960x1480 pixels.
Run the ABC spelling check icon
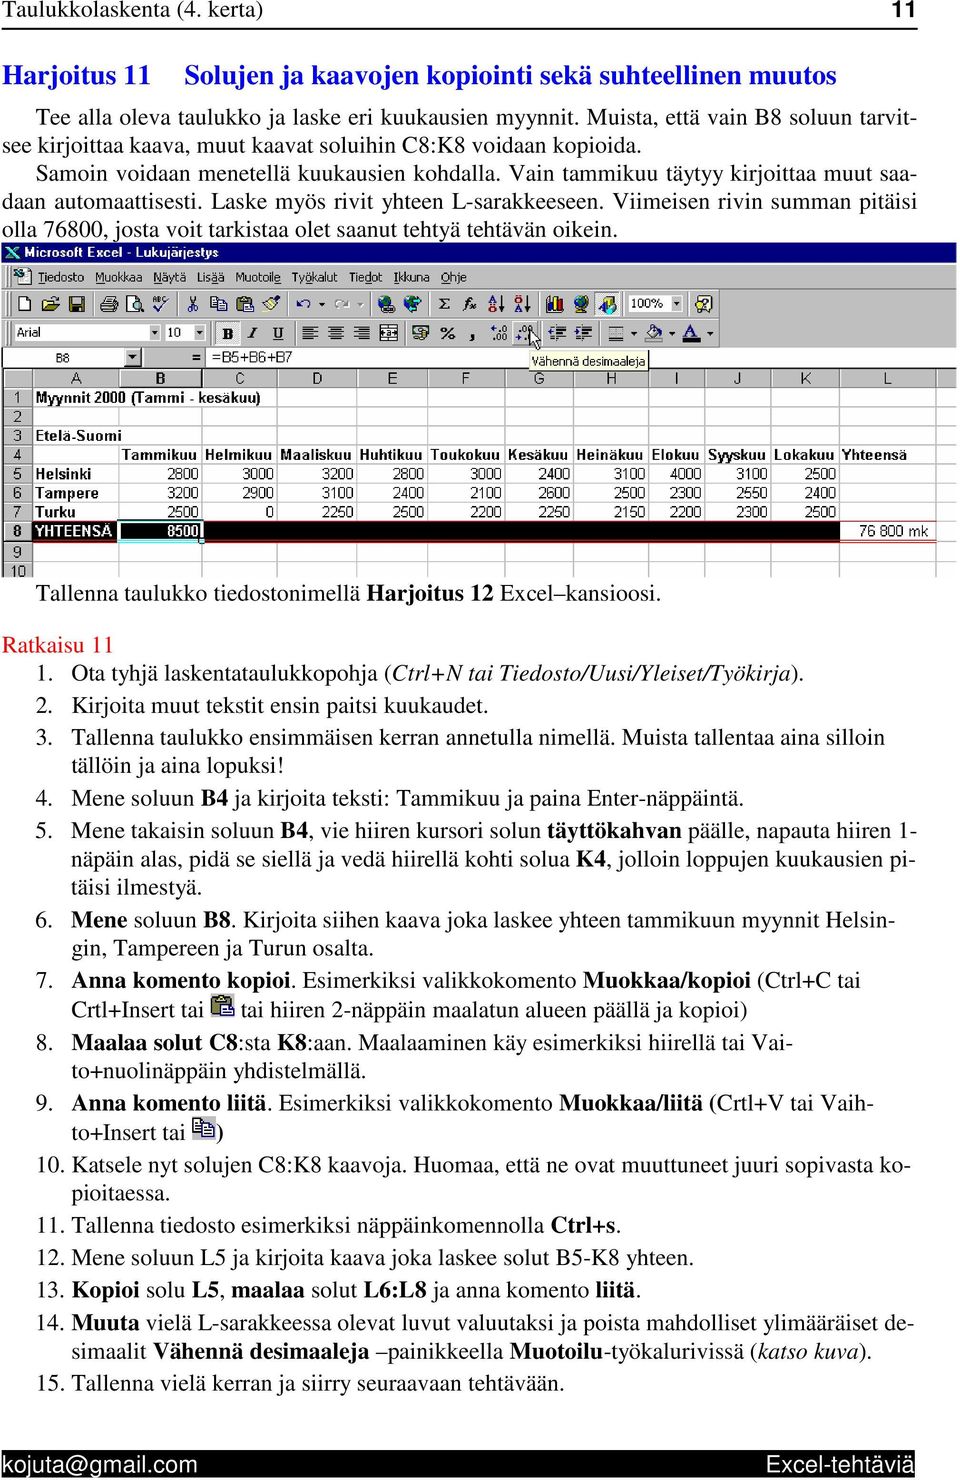(160, 304)
